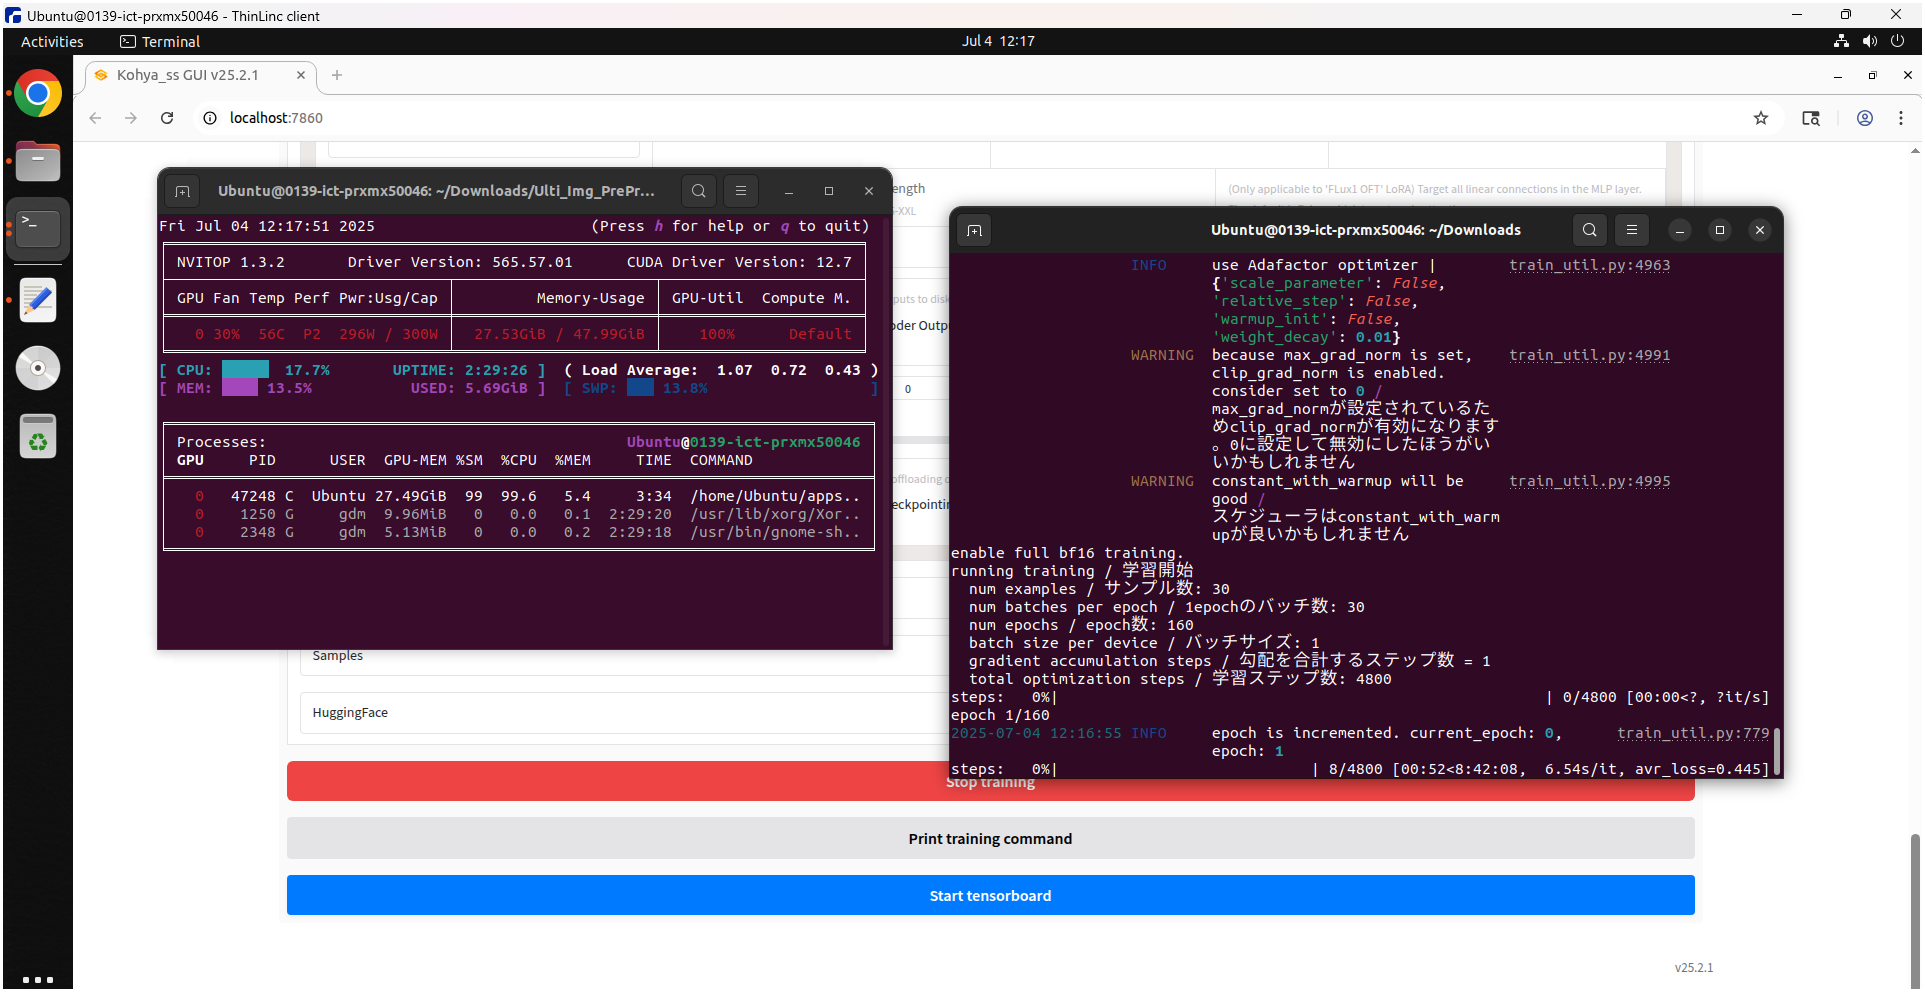Search in the Downloads terminal window
This screenshot has height=992, width=1925.
1589,230
